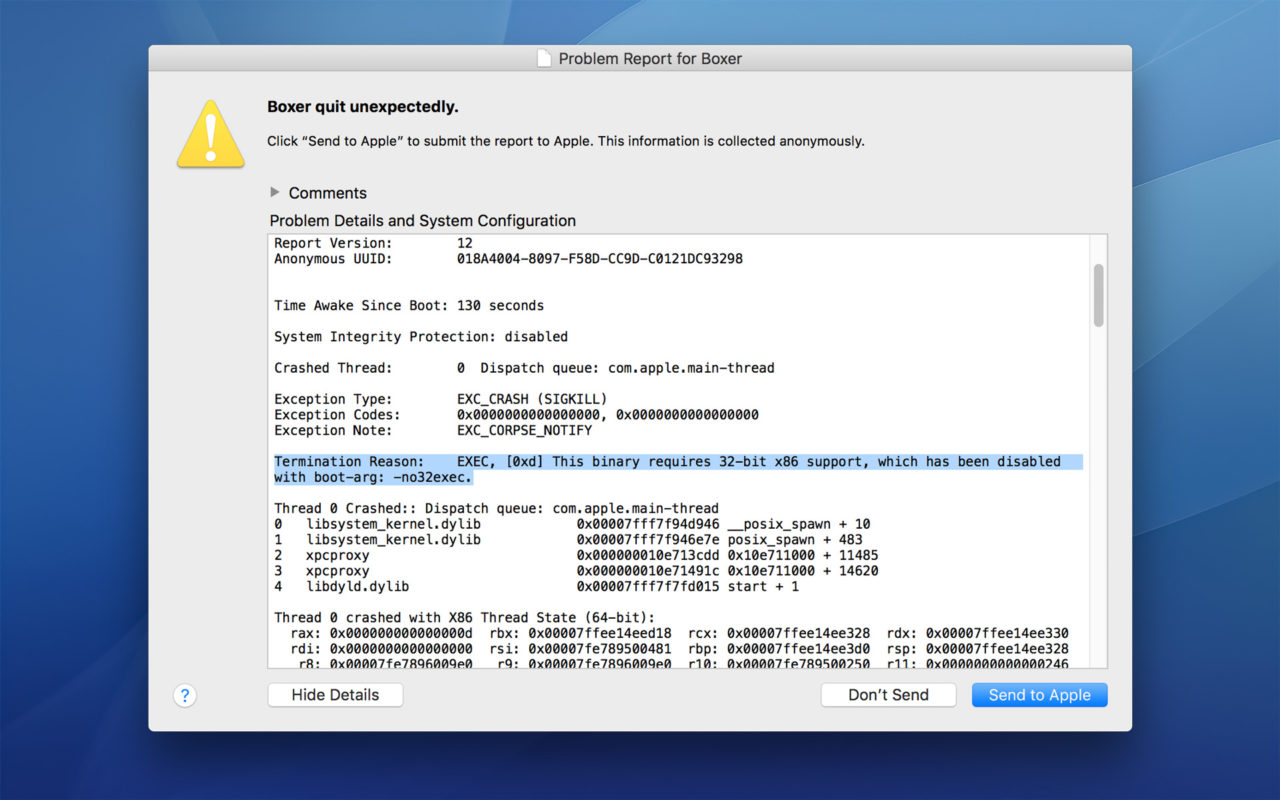Click the "Thread 0 Crashed::" header line
Image resolution: width=1280 pixels, height=800 pixels.
496,508
